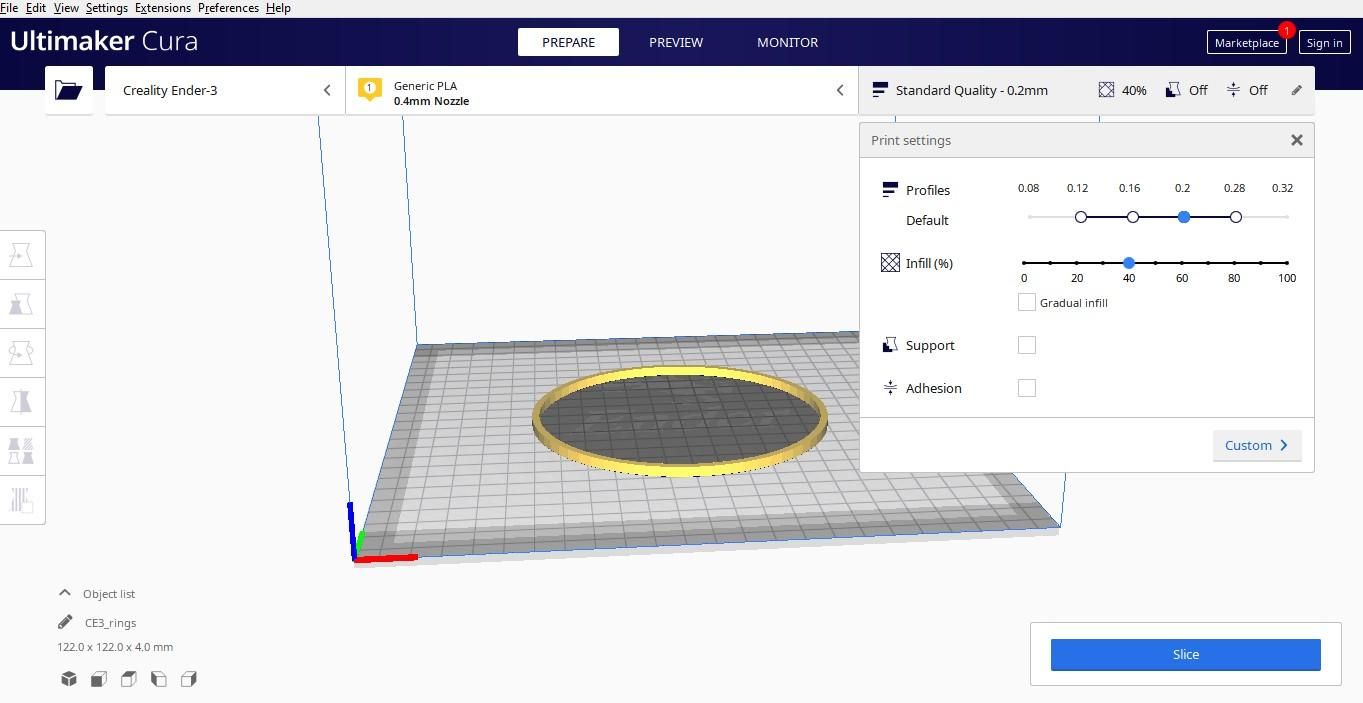Screen dimensions: 1363x703
Task: Select the Support Blocker tool
Action: 21,499
